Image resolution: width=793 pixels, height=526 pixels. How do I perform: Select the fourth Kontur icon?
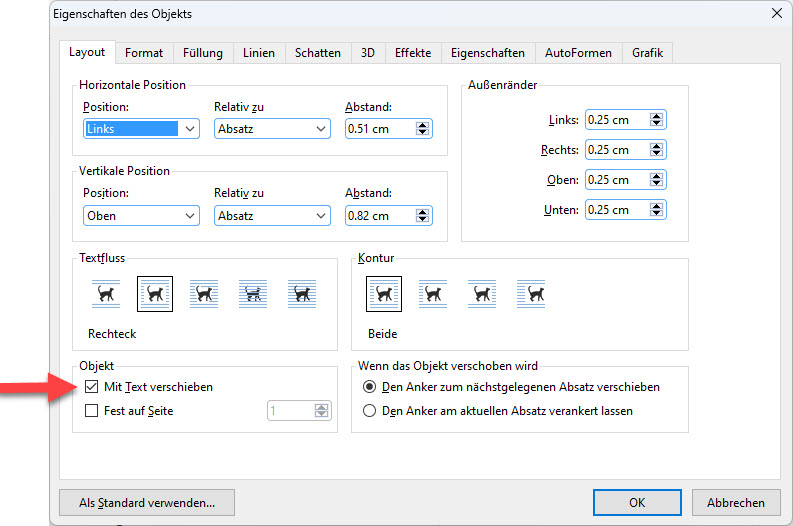point(531,294)
